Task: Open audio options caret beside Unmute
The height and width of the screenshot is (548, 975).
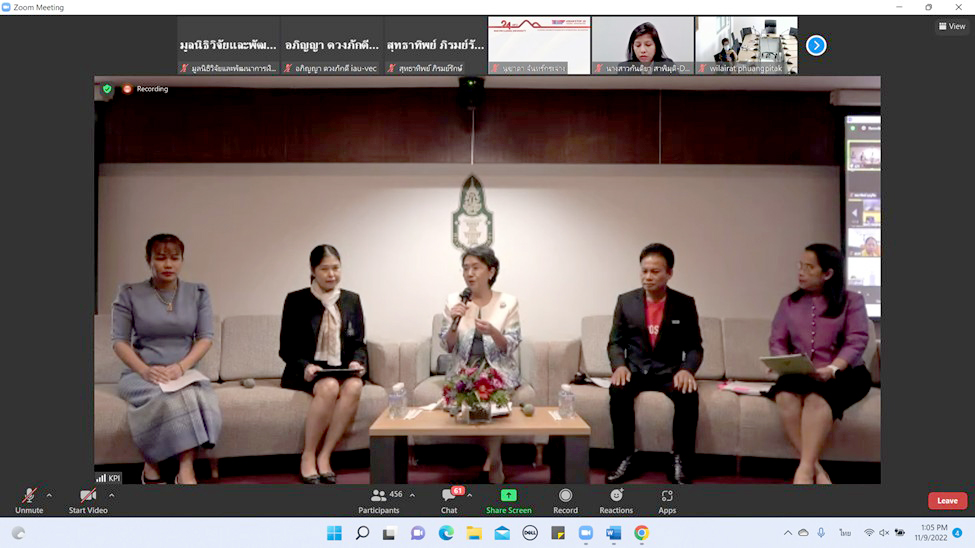Action: (49, 495)
